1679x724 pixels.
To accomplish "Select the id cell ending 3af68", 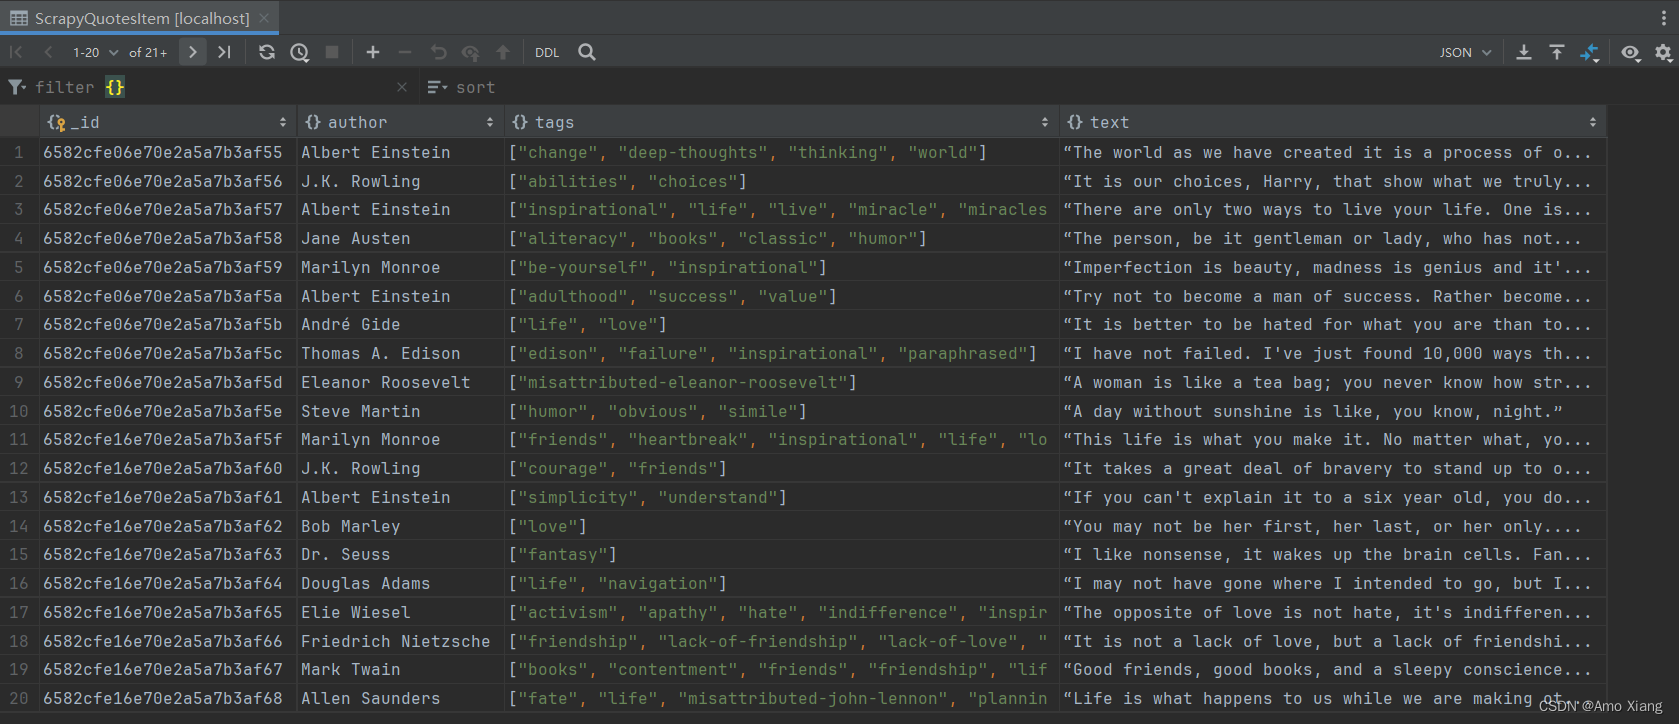I will 168,698.
